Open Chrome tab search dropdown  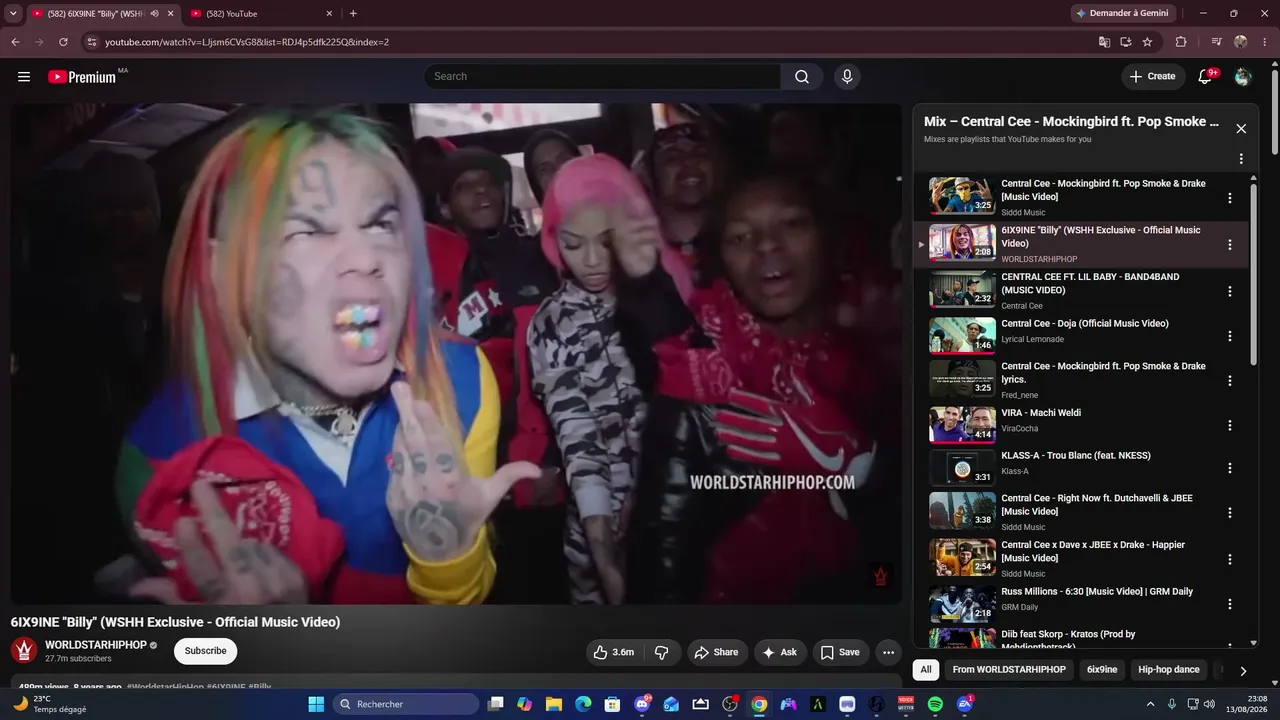[x=13, y=13]
